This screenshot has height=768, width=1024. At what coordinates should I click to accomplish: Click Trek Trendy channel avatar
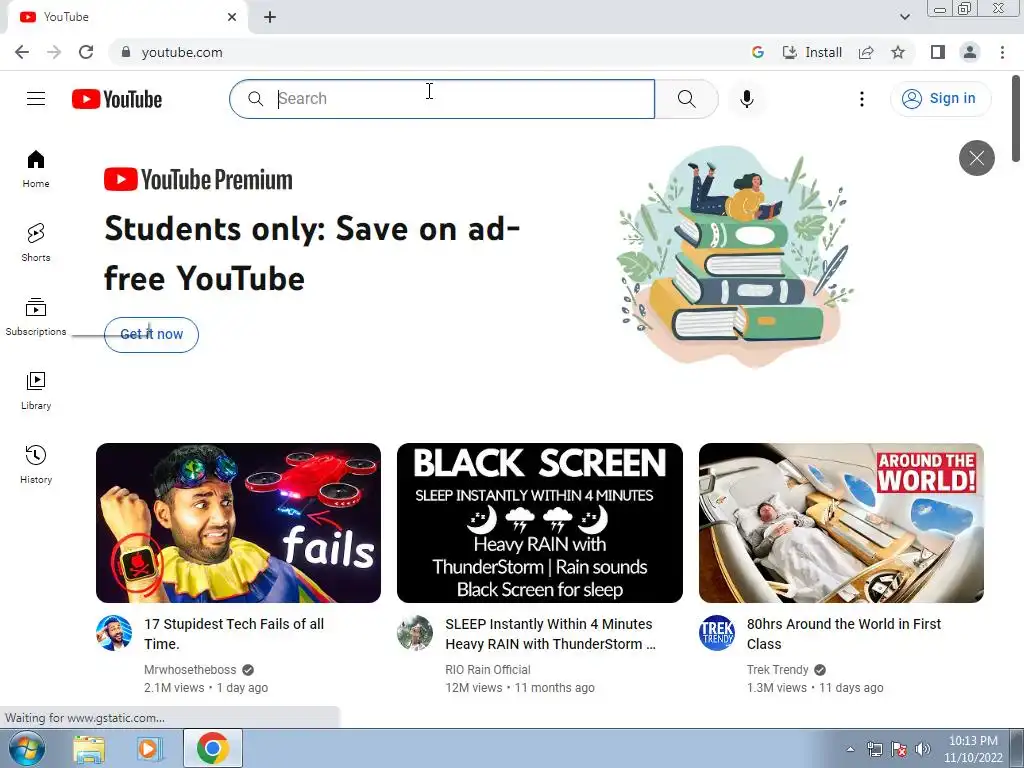(x=716, y=633)
